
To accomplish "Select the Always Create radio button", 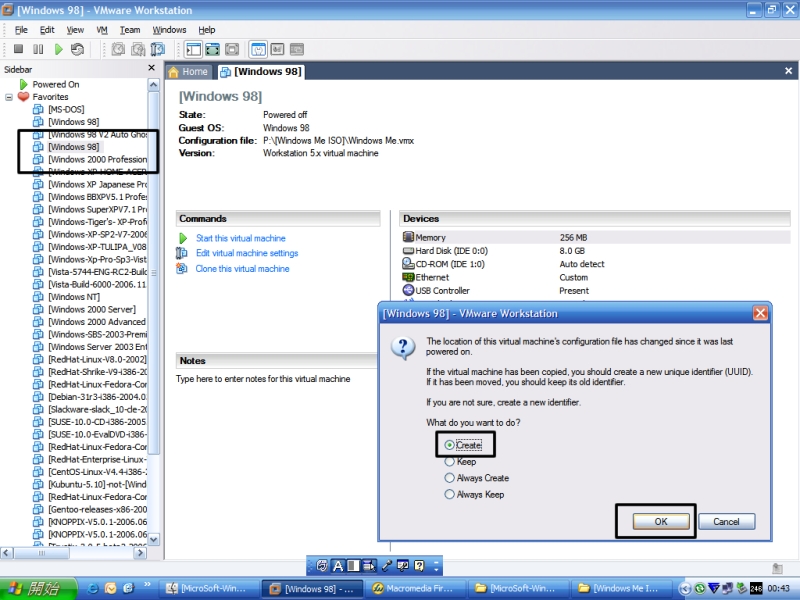I will pyautogui.click(x=449, y=478).
